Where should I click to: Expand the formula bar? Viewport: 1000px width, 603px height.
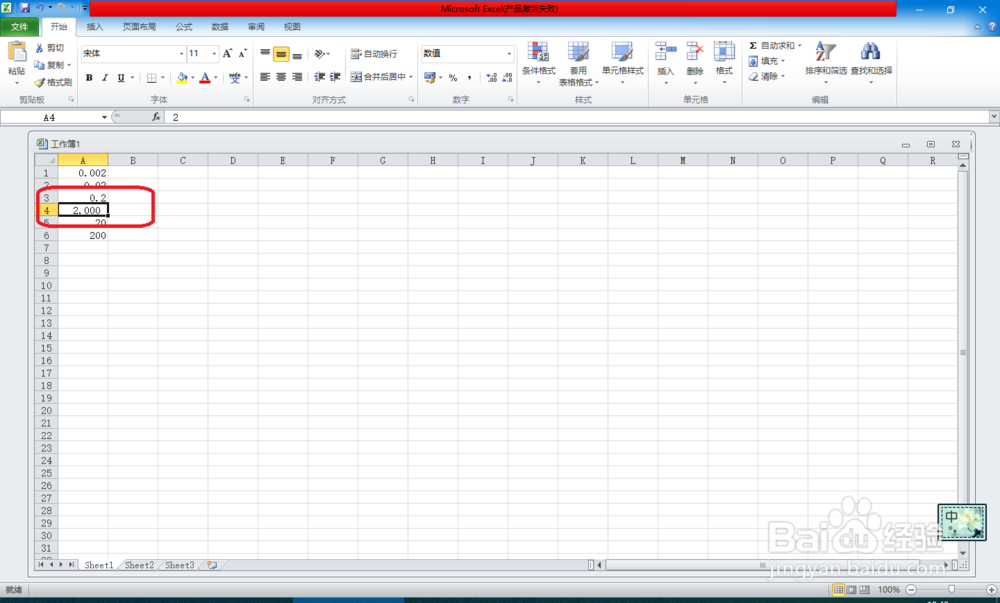point(994,116)
